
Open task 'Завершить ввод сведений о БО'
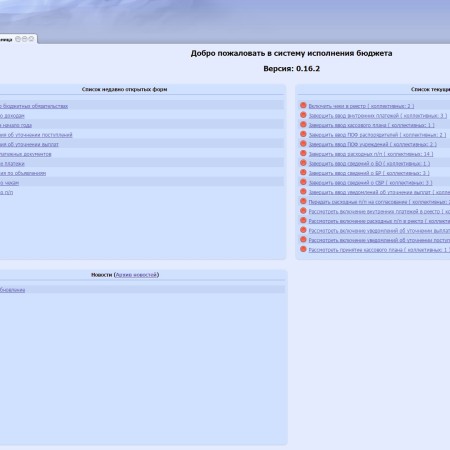click(x=369, y=164)
